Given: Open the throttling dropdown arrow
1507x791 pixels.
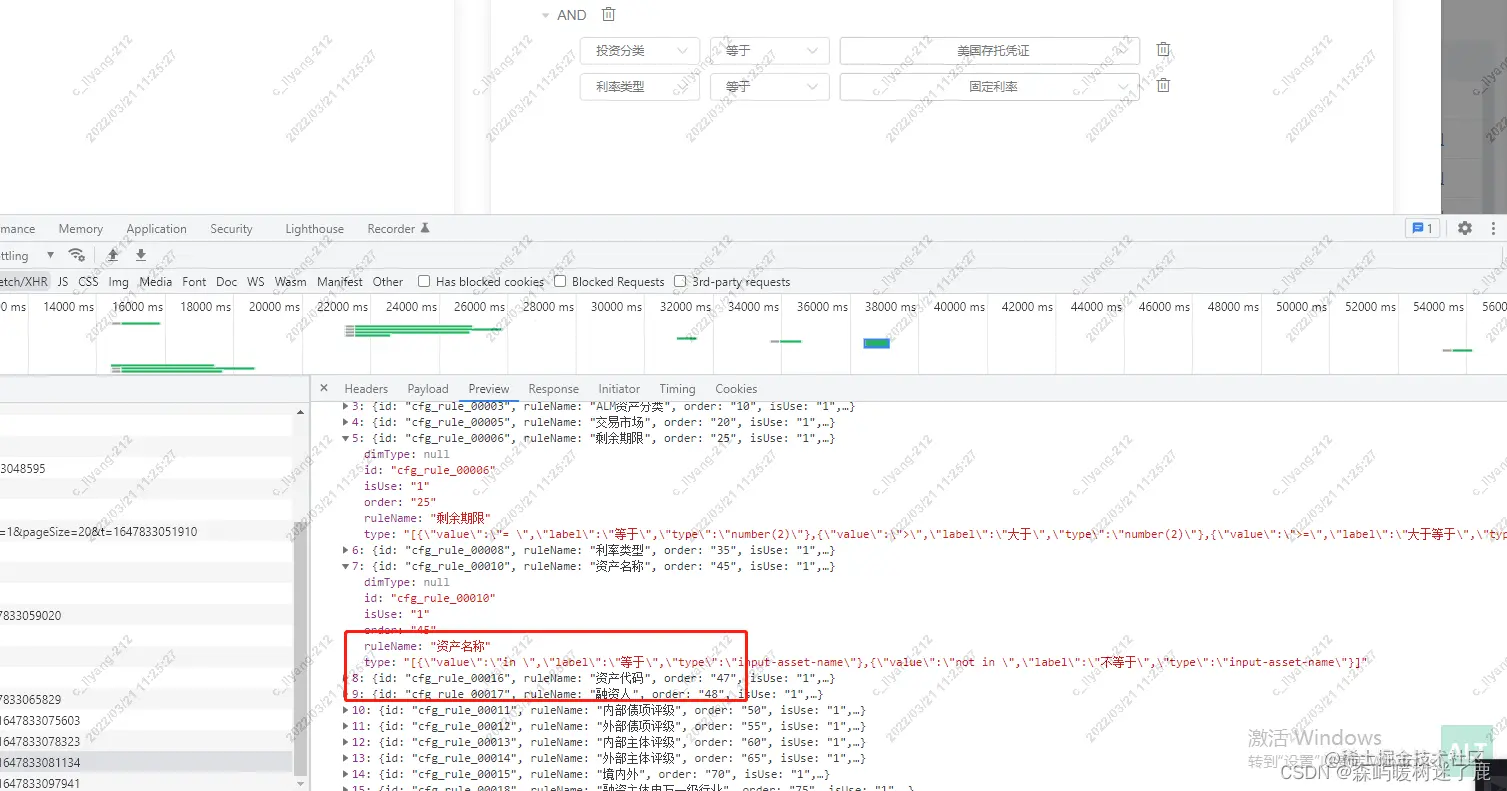Looking at the screenshot, I should coord(49,256).
